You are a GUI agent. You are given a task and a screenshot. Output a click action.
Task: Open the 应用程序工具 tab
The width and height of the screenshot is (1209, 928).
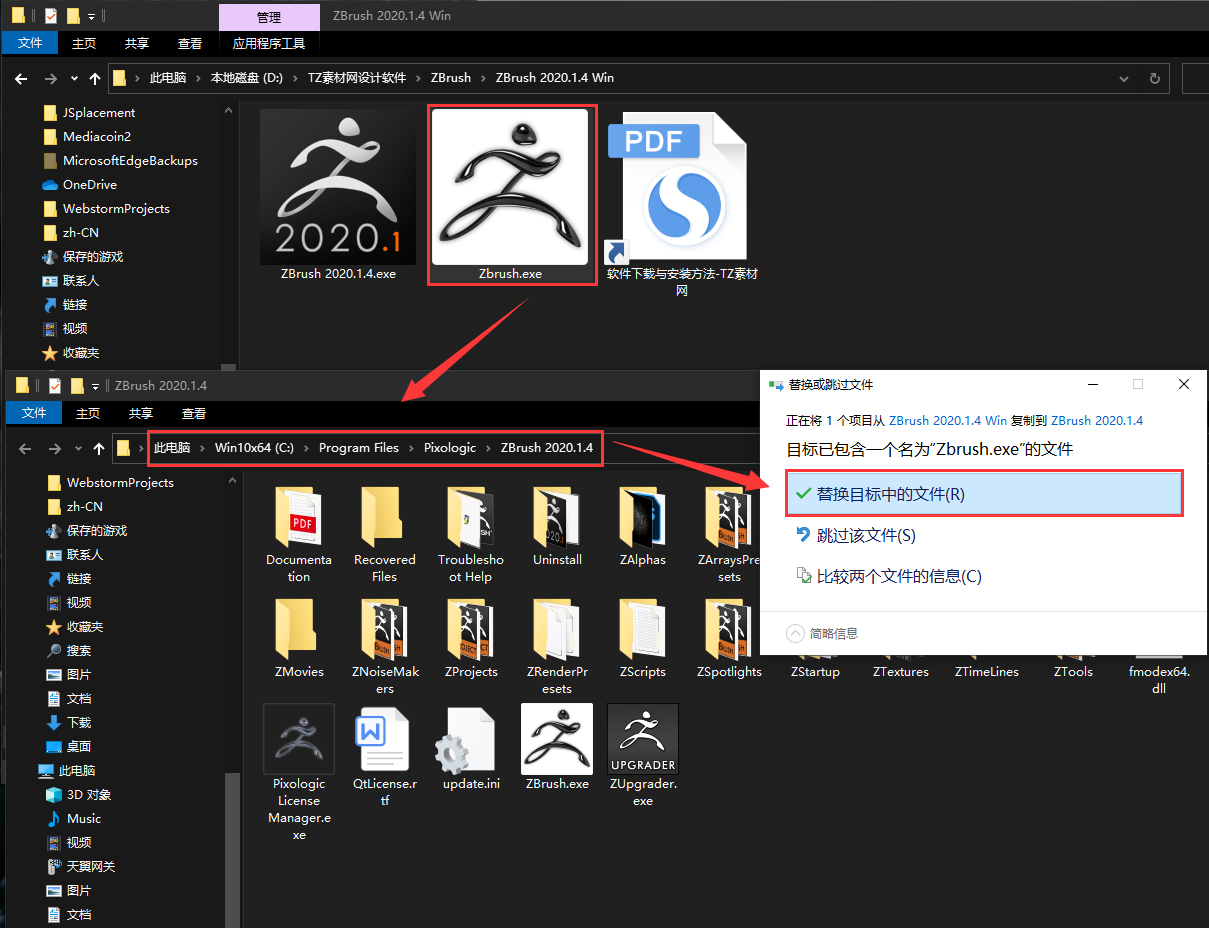click(x=269, y=43)
